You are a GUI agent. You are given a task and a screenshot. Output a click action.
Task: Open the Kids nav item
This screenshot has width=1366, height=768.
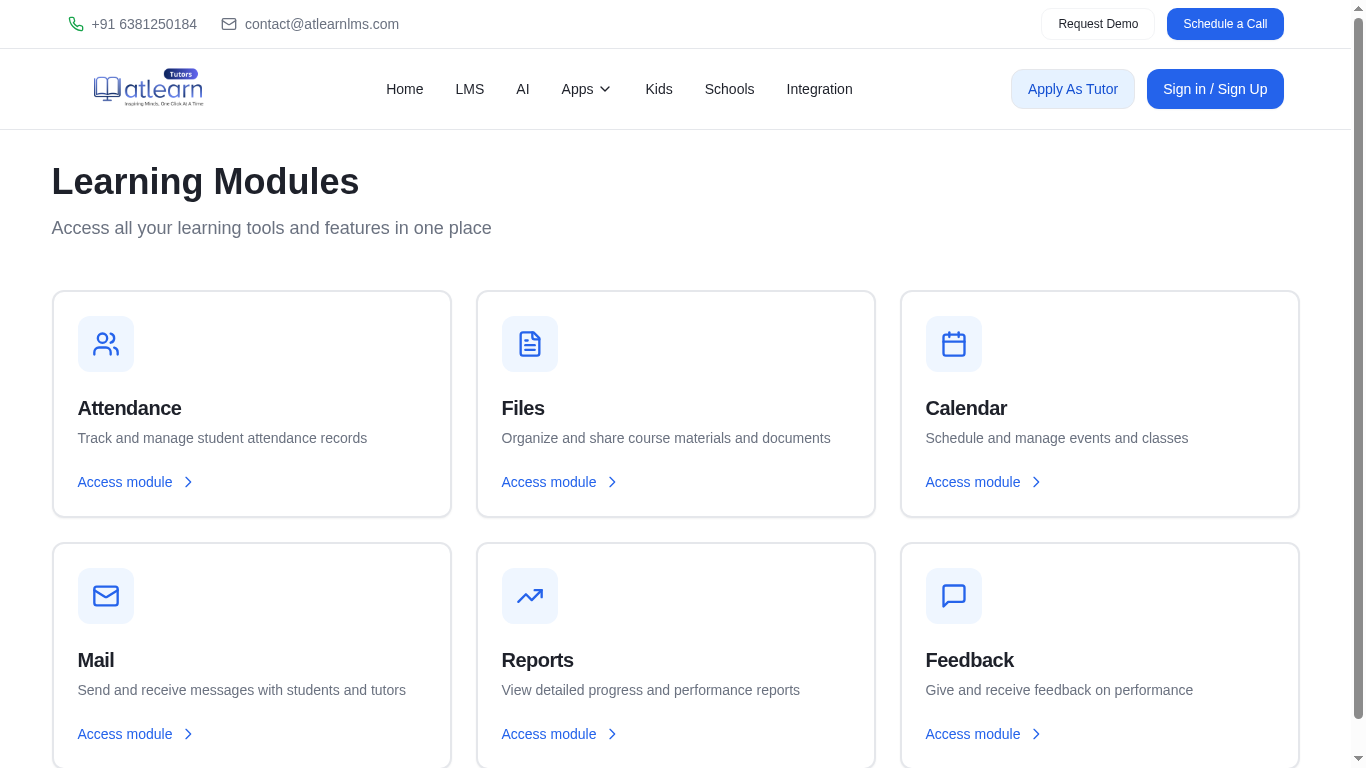(x=659, y=89)
